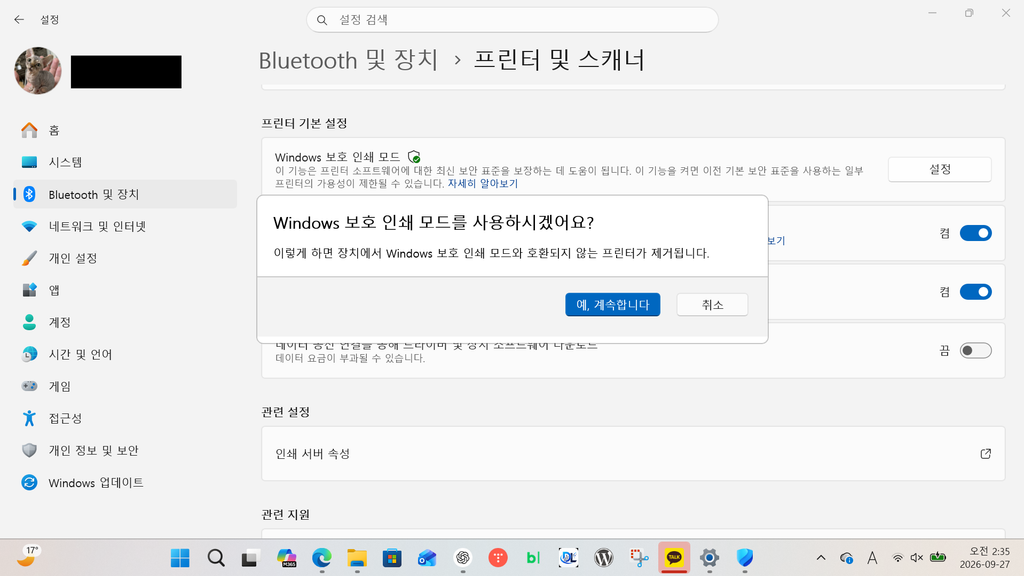Click the volume muted icon in the tray
The height and width of the screenshot is (576, 1024).
(x=917, y=558)
